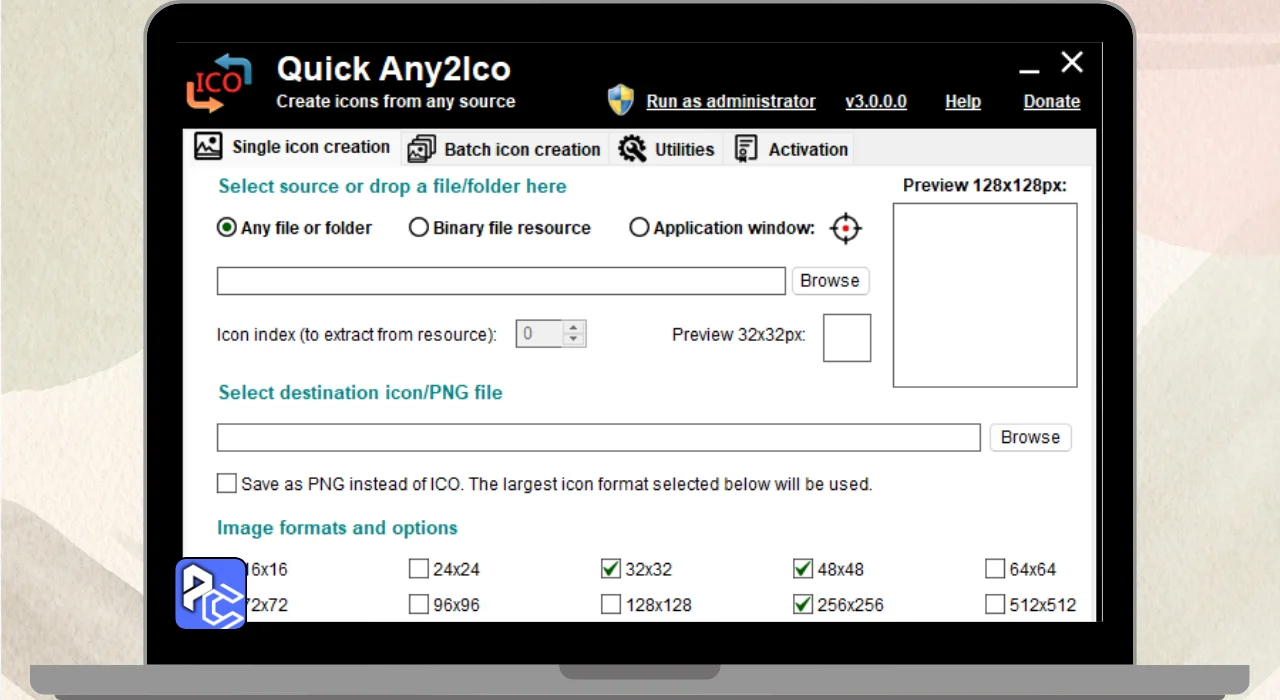Click the Activation certificate icon
This screenshot has width=1280, height=700.
click(746, 149)
